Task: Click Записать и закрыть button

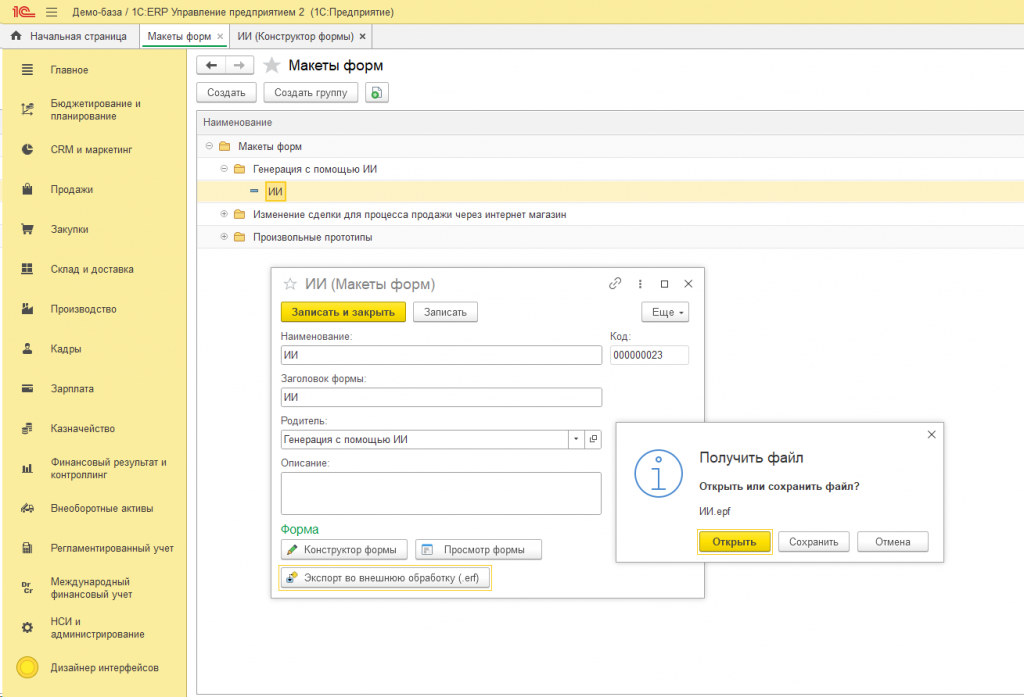Action: point(343,312)
